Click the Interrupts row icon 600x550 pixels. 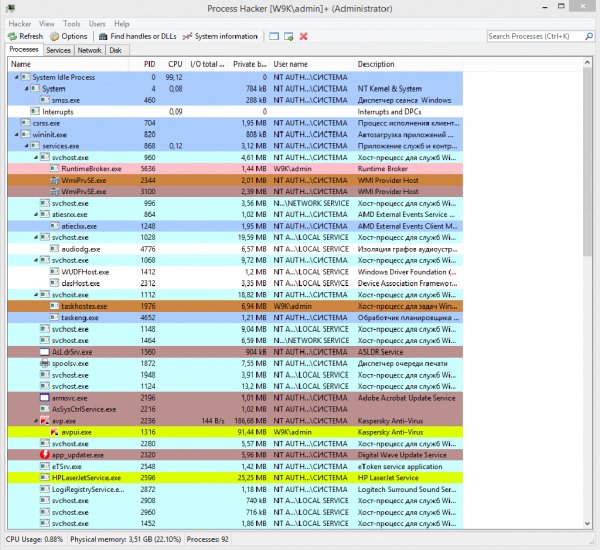[35, 111]
